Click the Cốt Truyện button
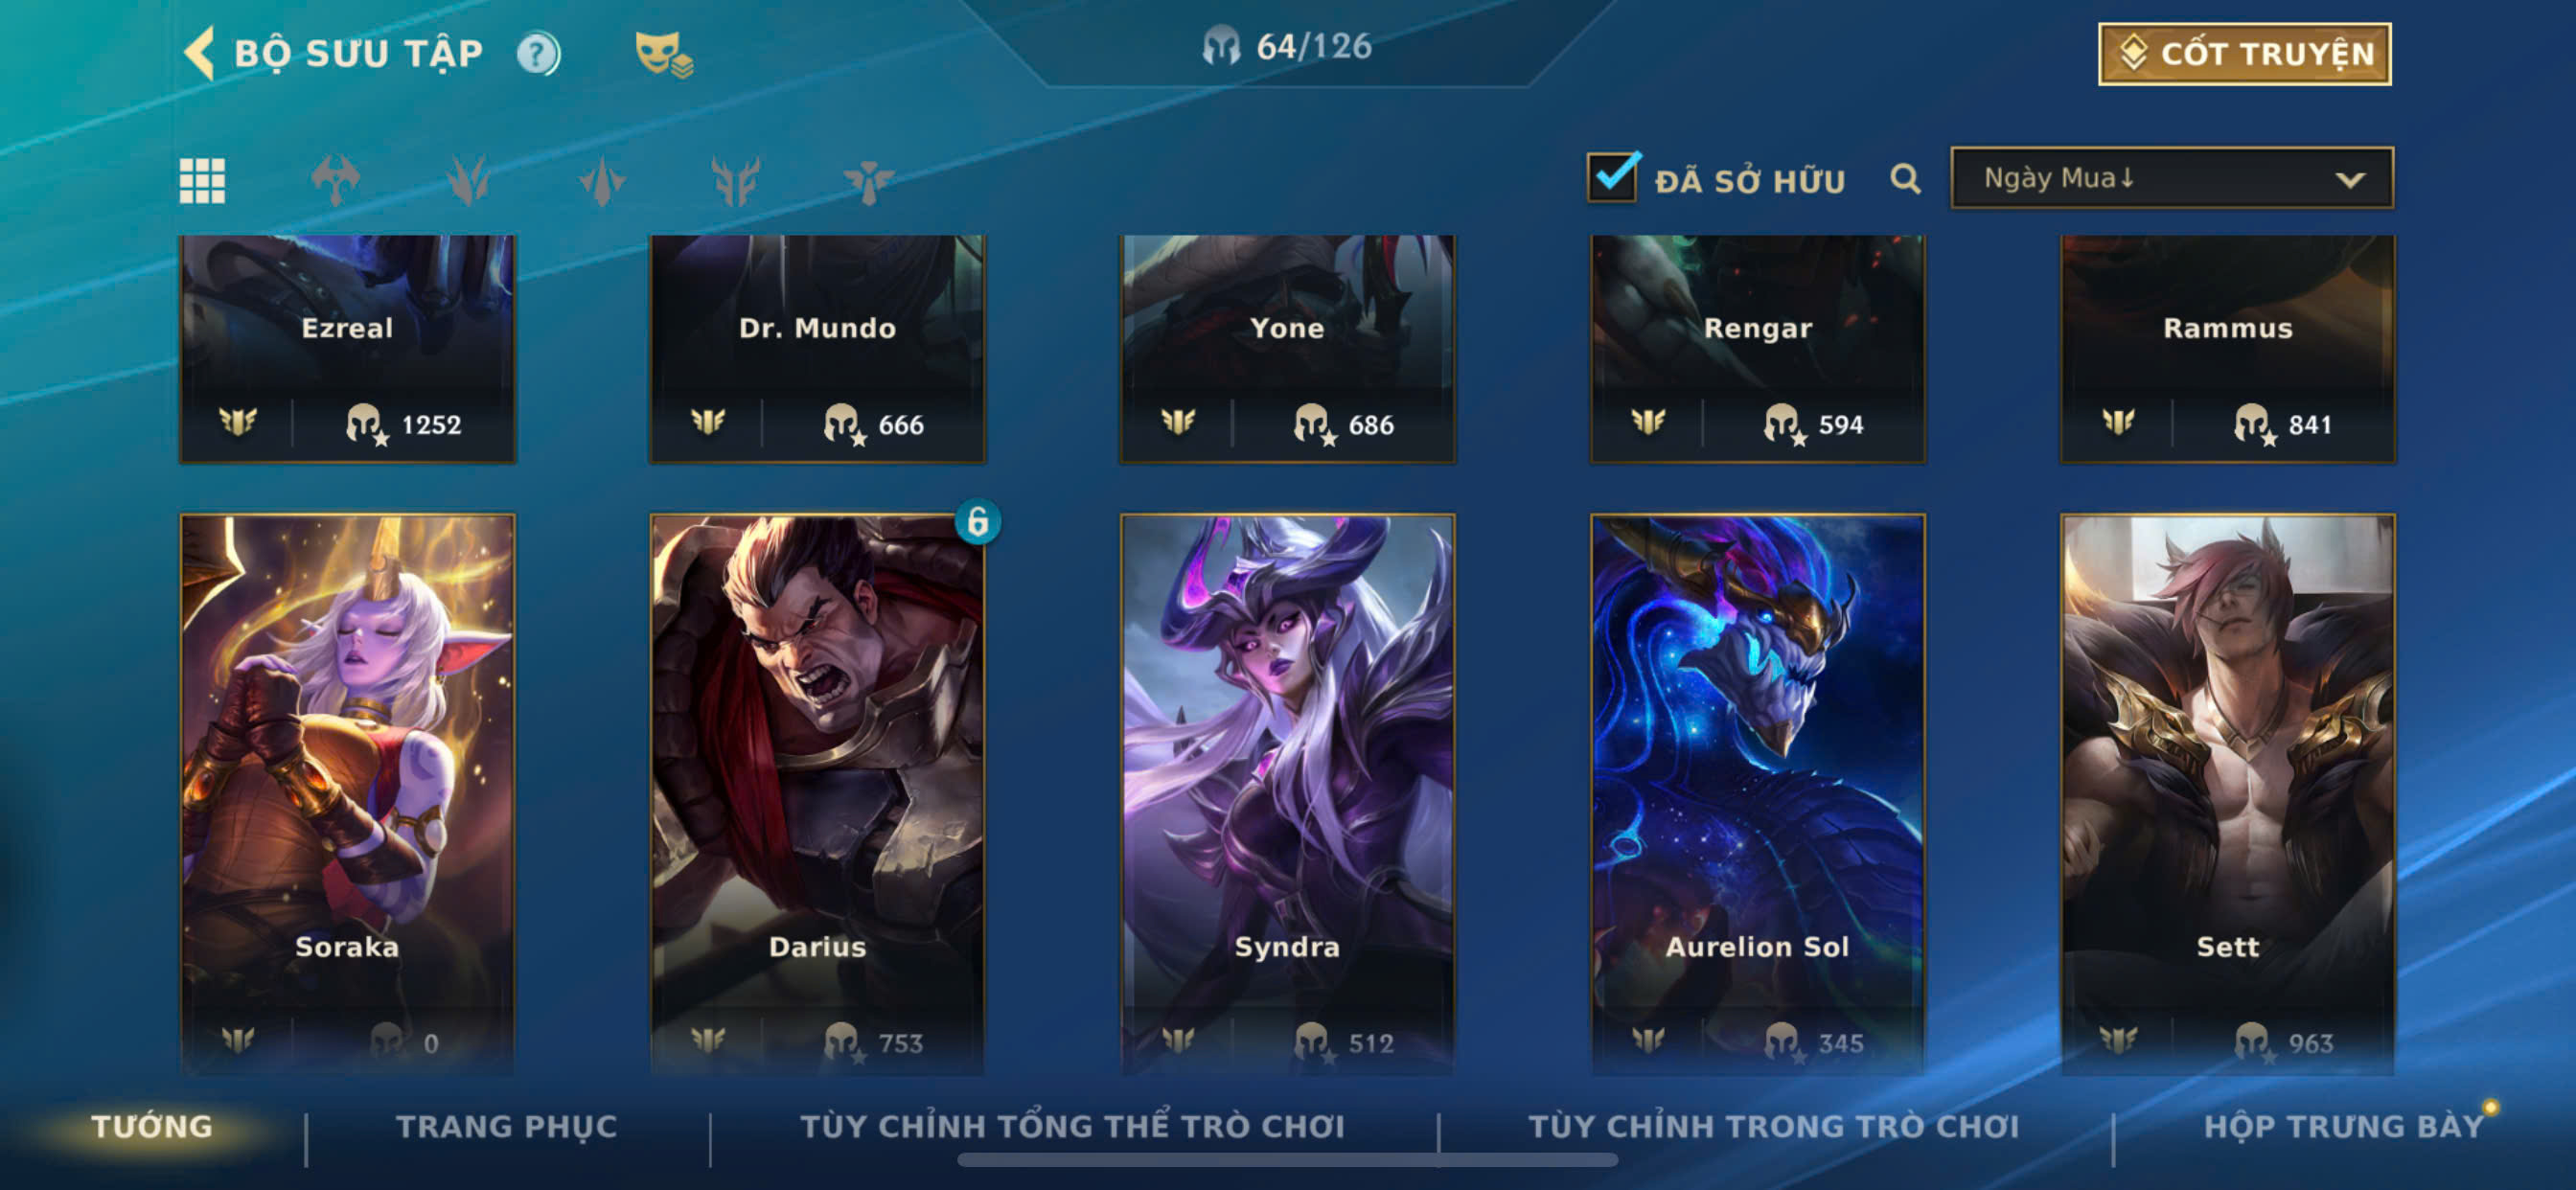The height and width of the screenshot is (1190, 2576). (2244, 54)
